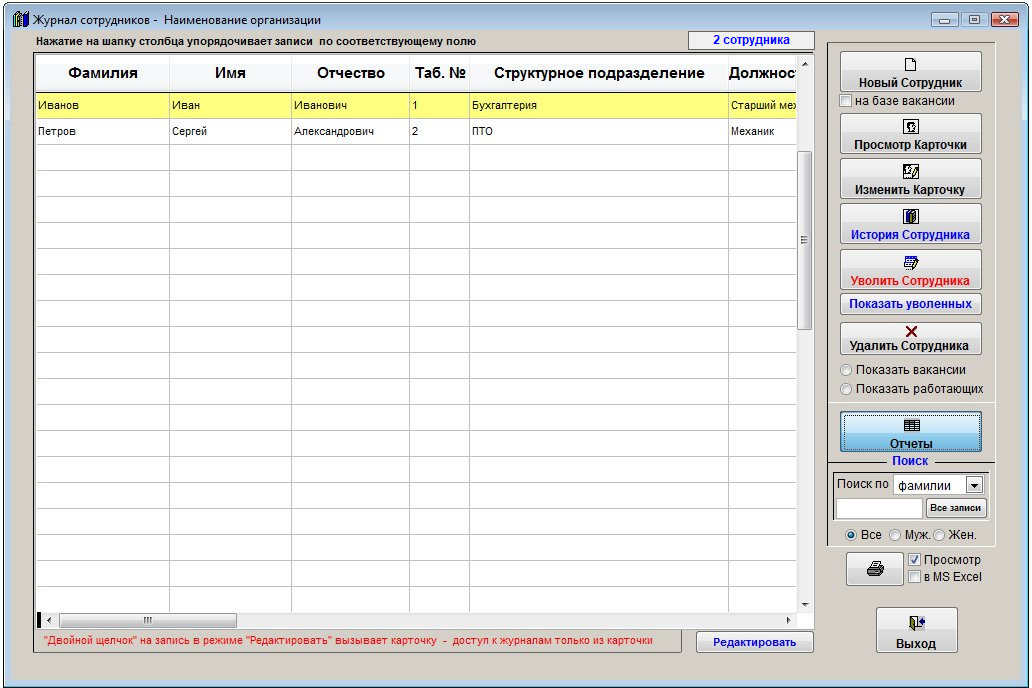Click the book icon above История Сотрудника

pos(910,216)
